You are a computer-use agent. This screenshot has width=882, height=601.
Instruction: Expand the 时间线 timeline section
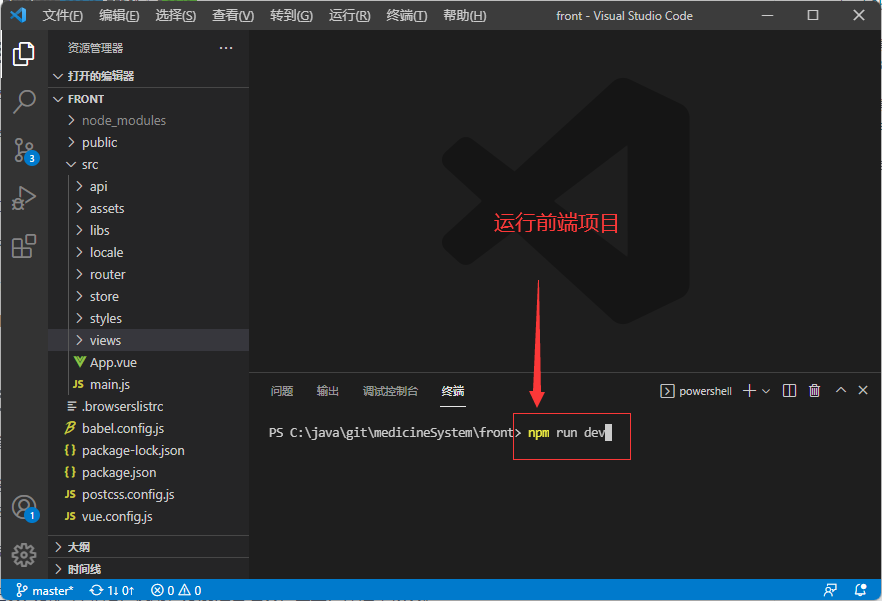pos(148,569)
